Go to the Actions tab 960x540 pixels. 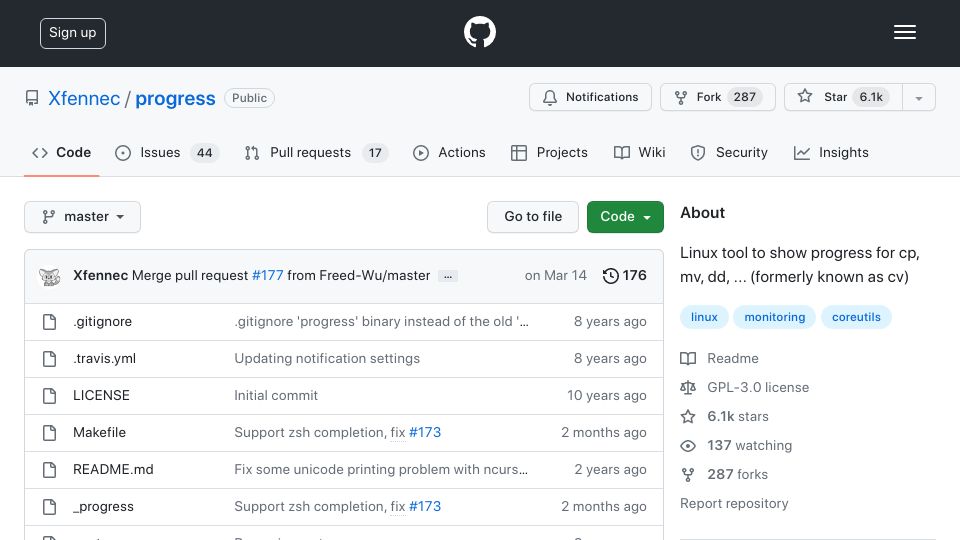point(449,152)
